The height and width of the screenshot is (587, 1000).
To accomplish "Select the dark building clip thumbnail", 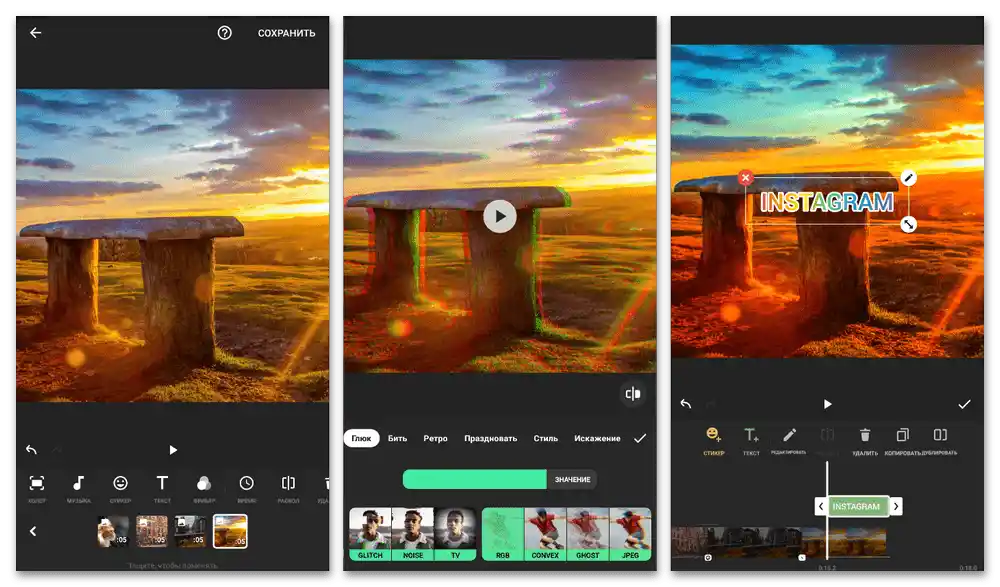I will [190, 531].
